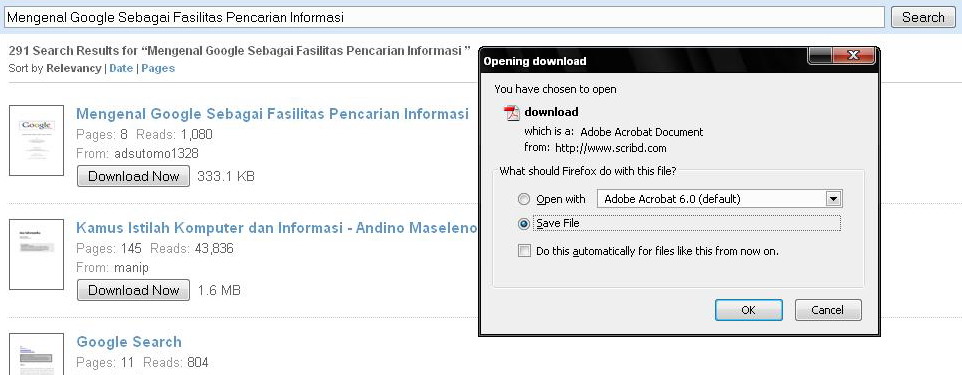Sort results by Relevancy
The image size is (962, 375).
click(74, 68)
